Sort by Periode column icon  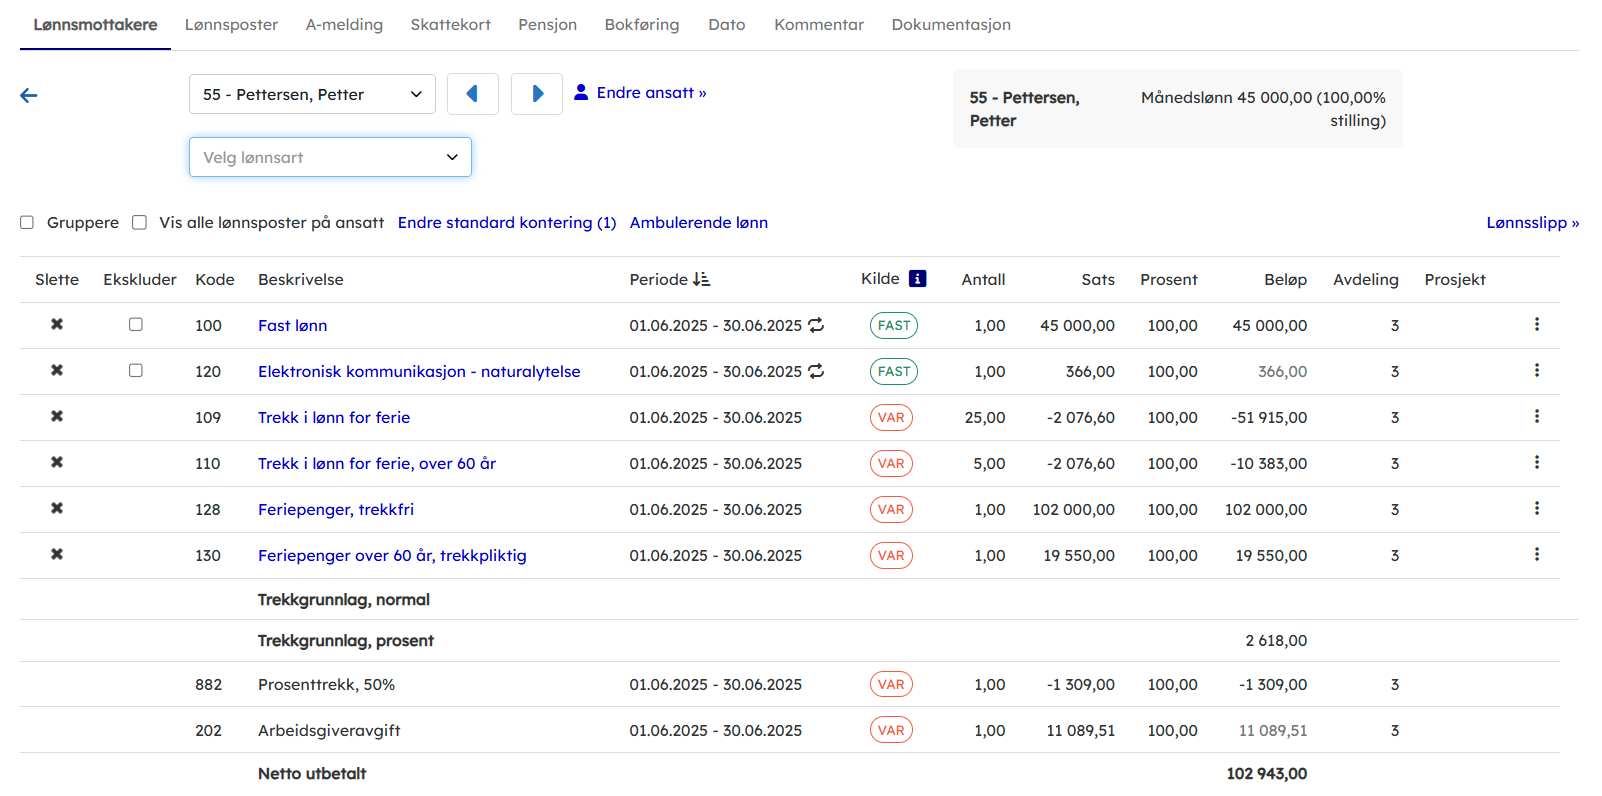click(x=701, y=280)
